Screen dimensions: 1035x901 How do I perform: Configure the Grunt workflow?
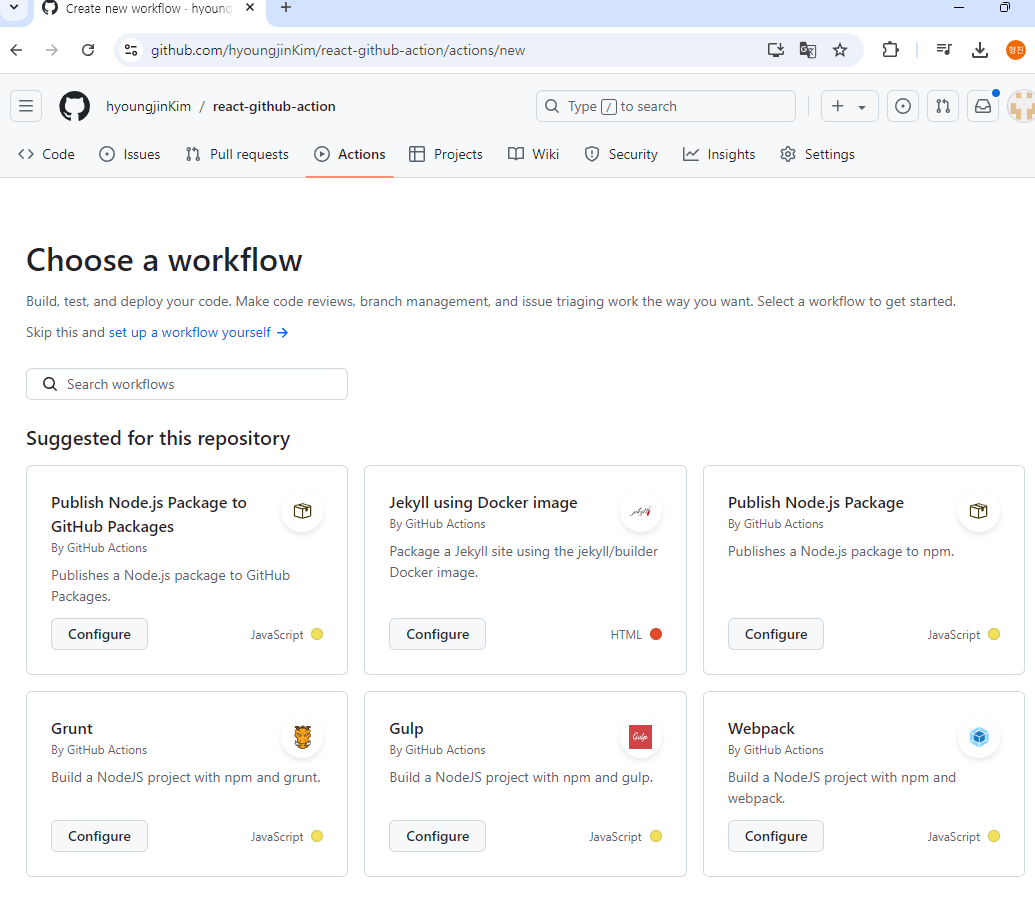(100, 836)
